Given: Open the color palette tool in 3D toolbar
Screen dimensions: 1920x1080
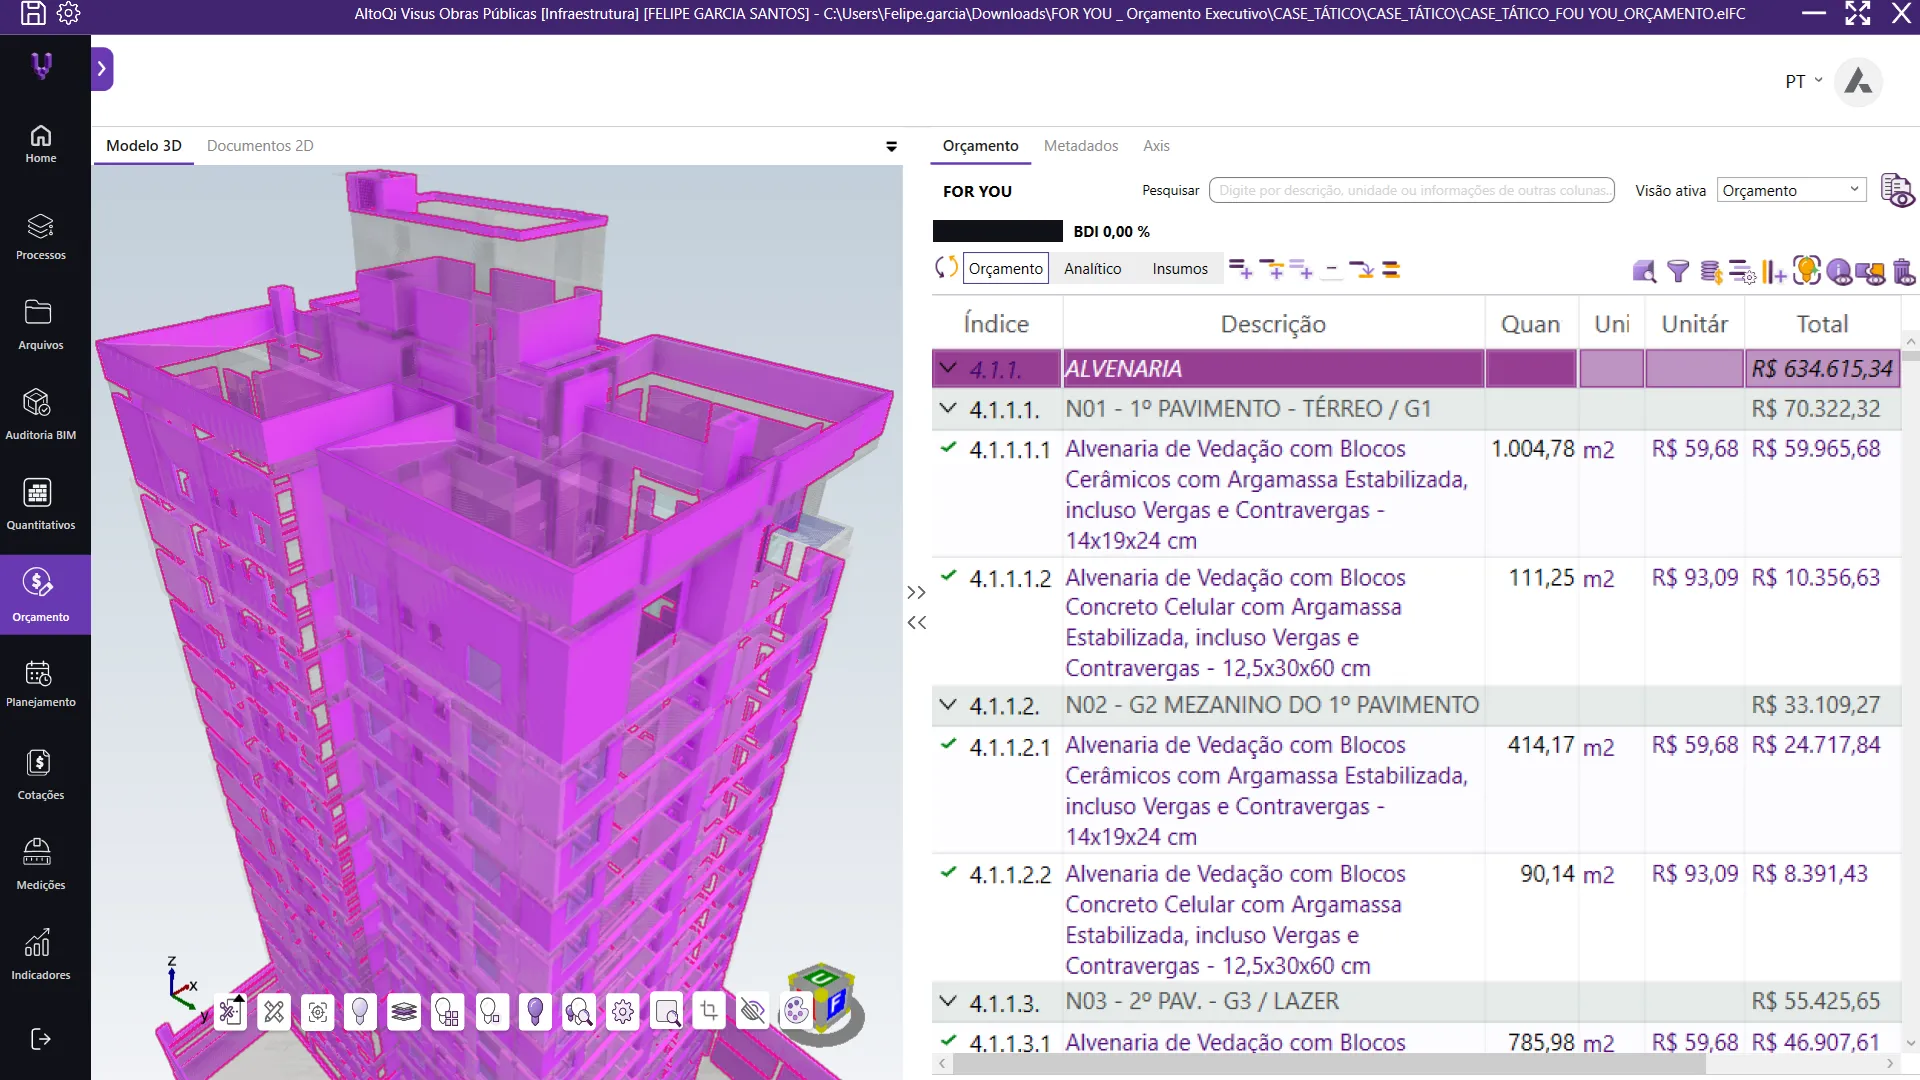Looking at the screenshot, I should [x=796, y=1011].
